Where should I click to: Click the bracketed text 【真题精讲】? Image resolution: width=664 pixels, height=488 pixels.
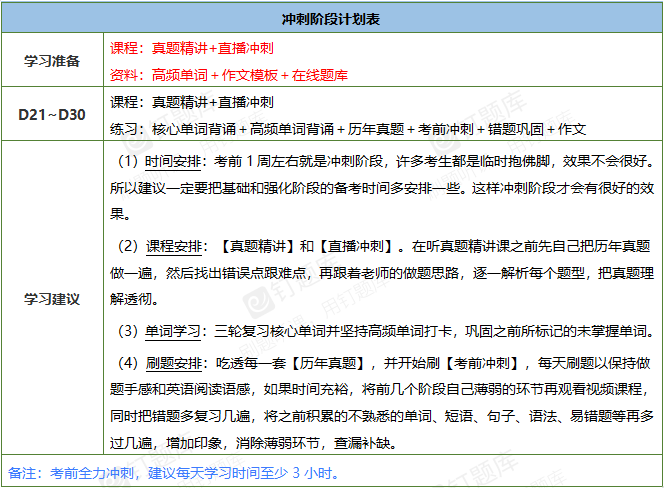tap(258, 246)
